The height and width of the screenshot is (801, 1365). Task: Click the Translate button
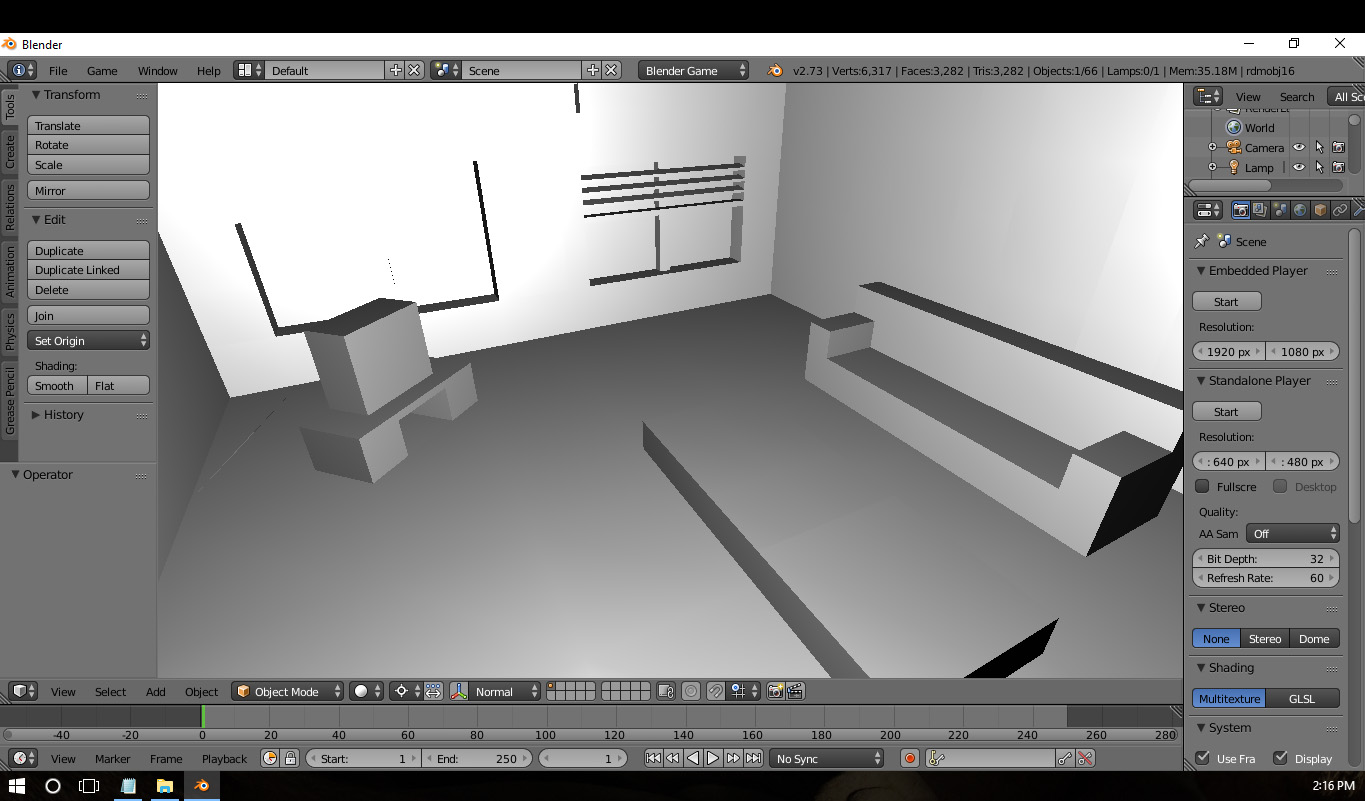(88, 125)
